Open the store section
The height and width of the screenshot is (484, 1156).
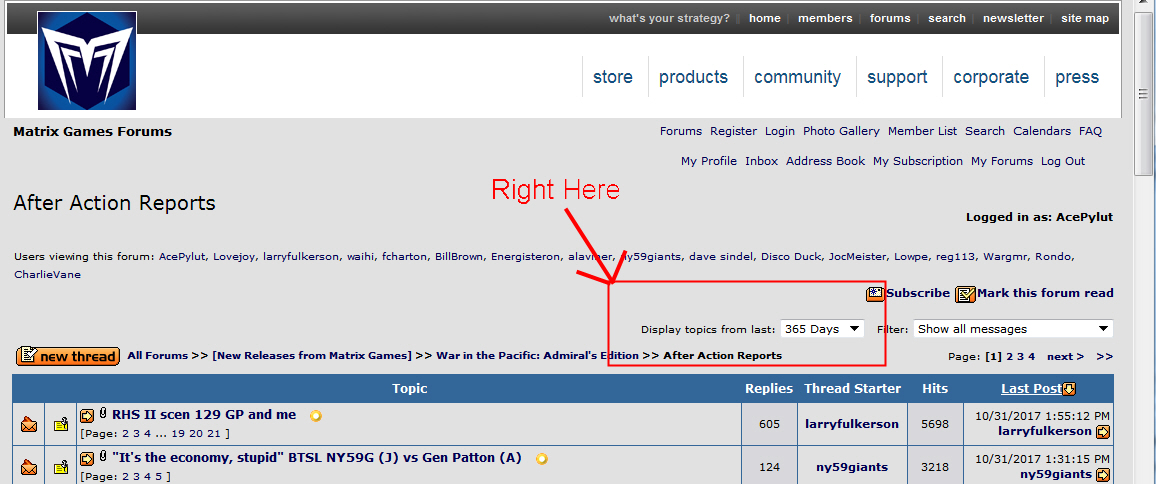[x=613, y=77]
